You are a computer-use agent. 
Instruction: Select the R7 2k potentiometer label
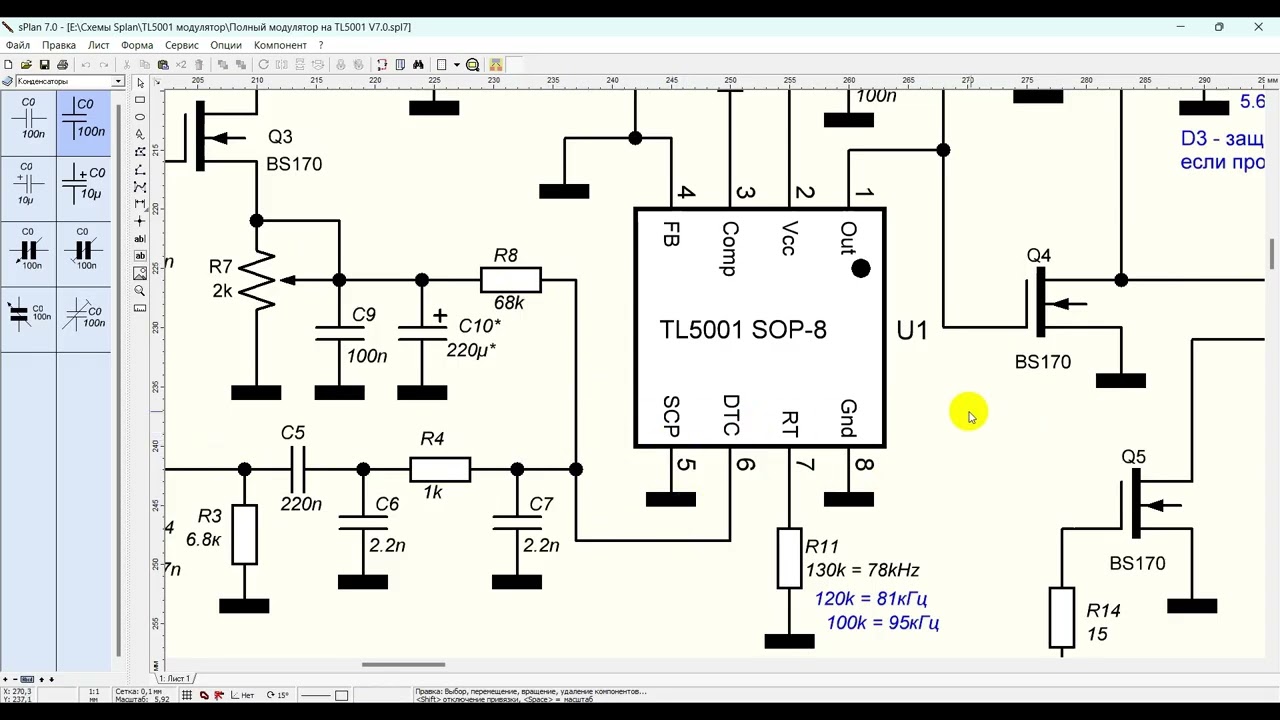click(221, 279)
